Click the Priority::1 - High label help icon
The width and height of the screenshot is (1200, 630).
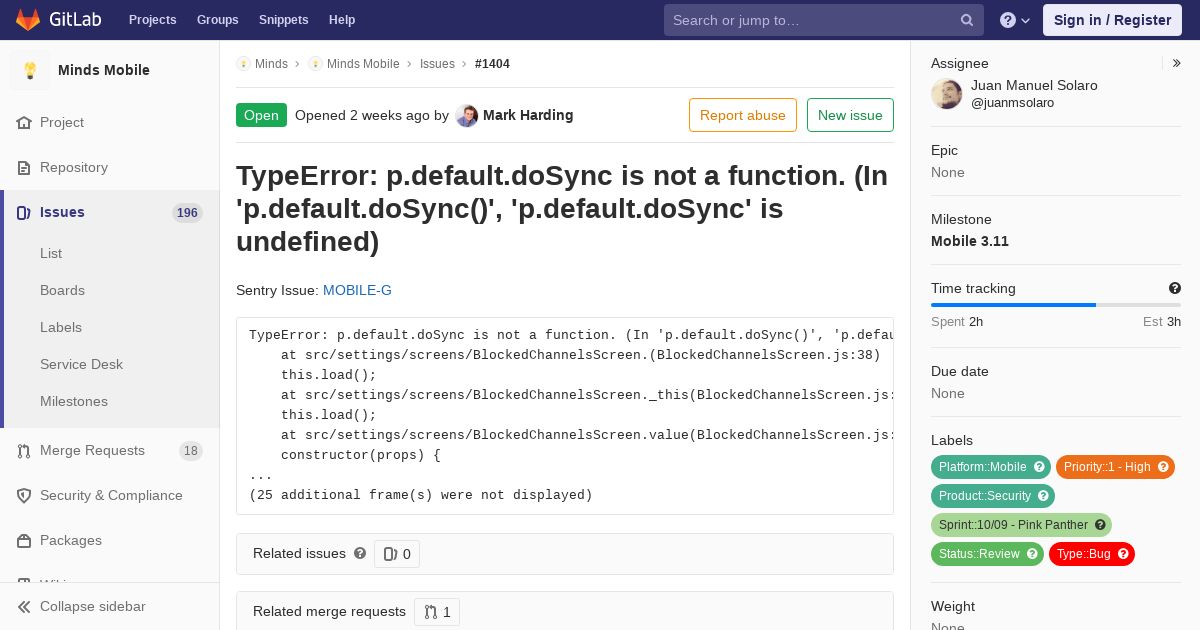[1163, 467]
